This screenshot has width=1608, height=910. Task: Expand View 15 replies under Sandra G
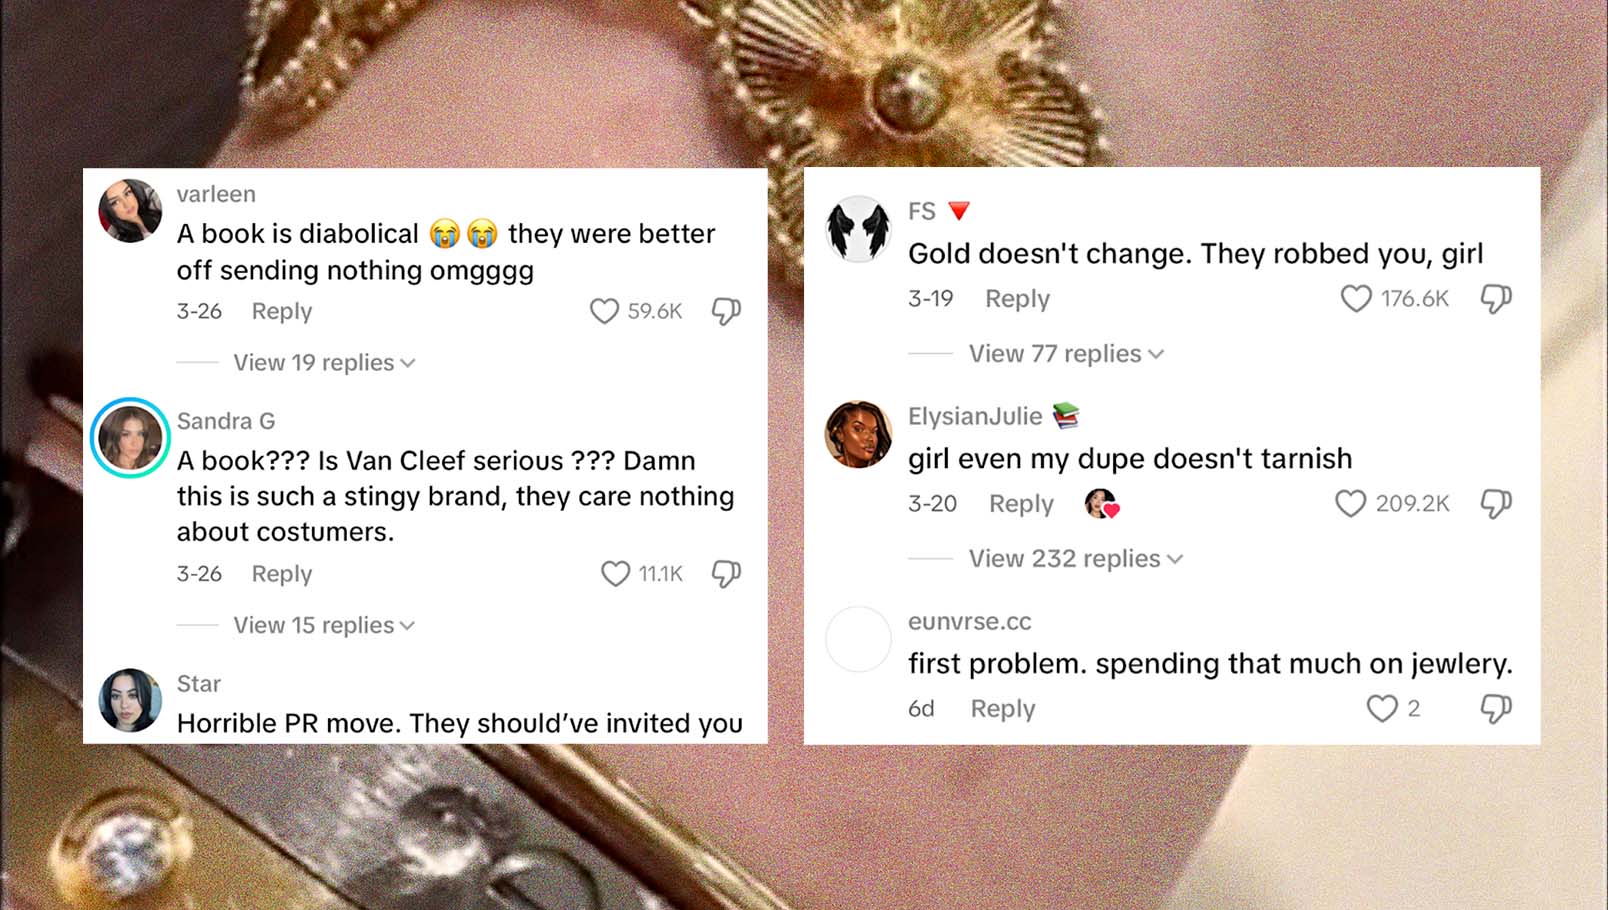click(324, 625)
